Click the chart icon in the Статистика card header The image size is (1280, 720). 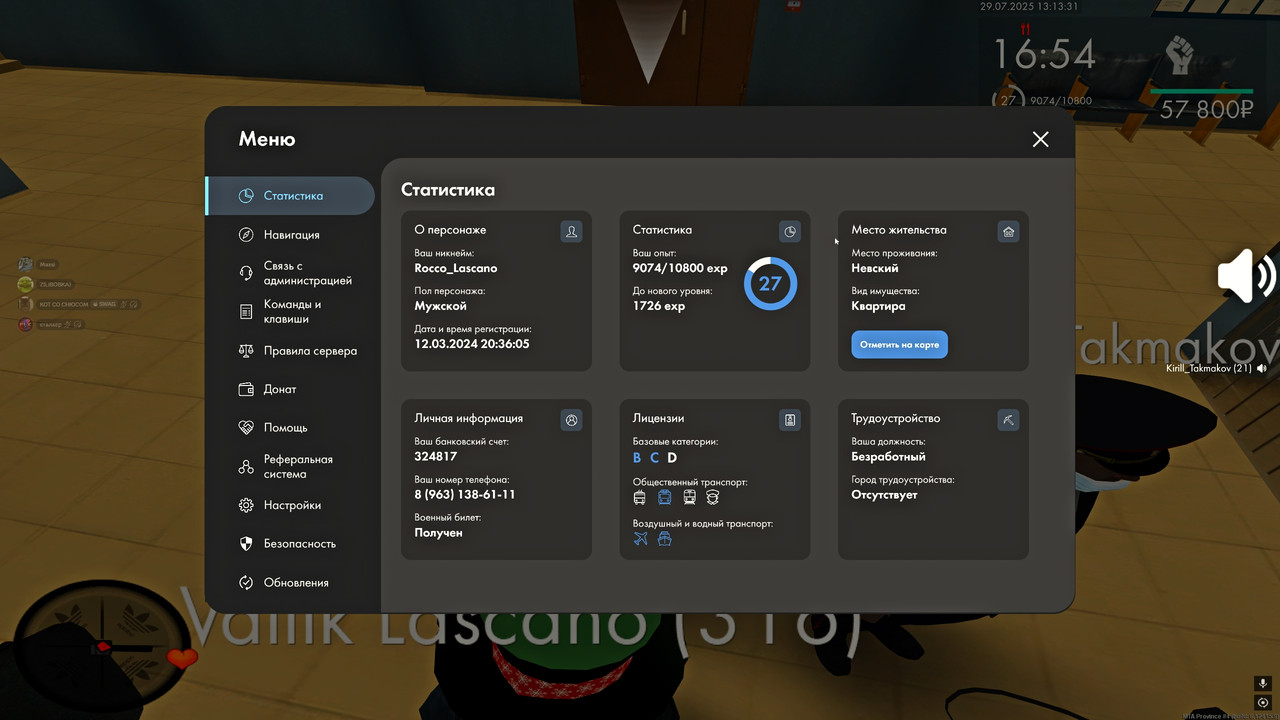pyautogui.click(x=790, y=232)
